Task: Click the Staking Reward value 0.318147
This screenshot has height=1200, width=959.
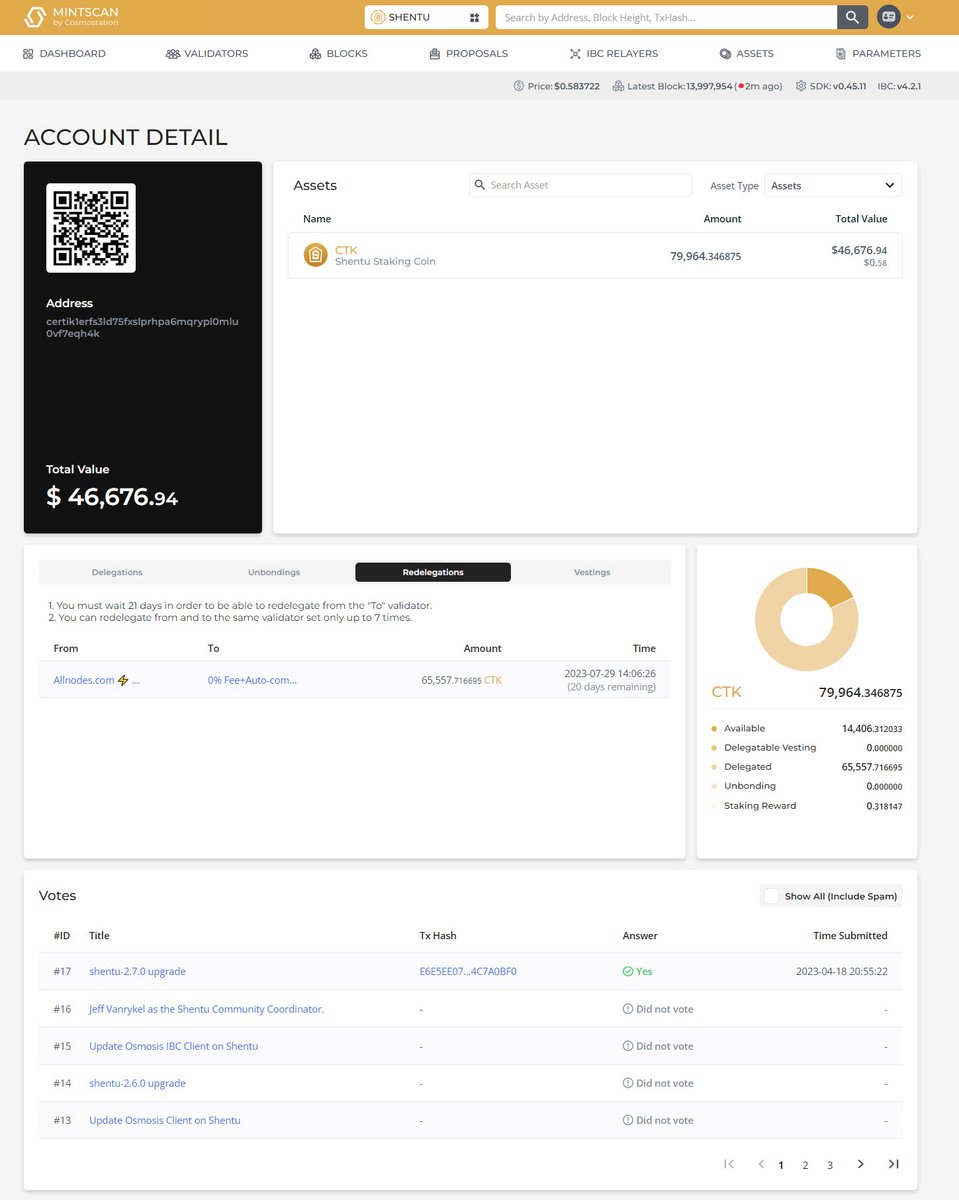Action: tap(885, 806)
